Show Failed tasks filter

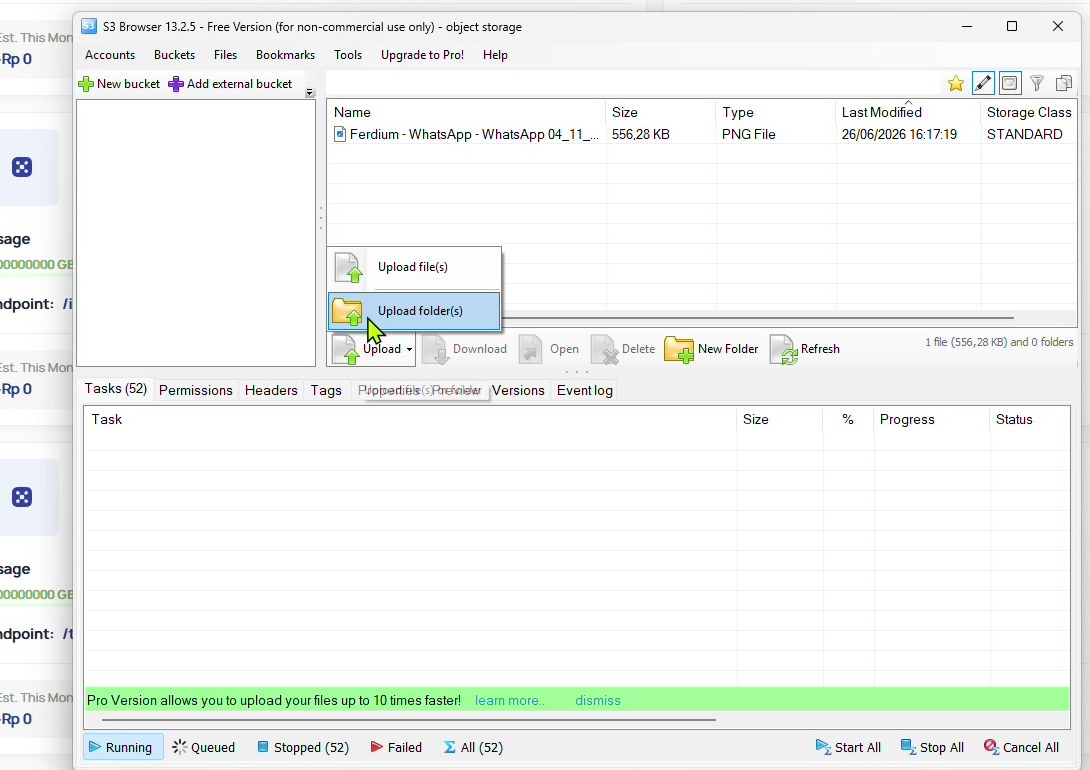tap(396, 748)
